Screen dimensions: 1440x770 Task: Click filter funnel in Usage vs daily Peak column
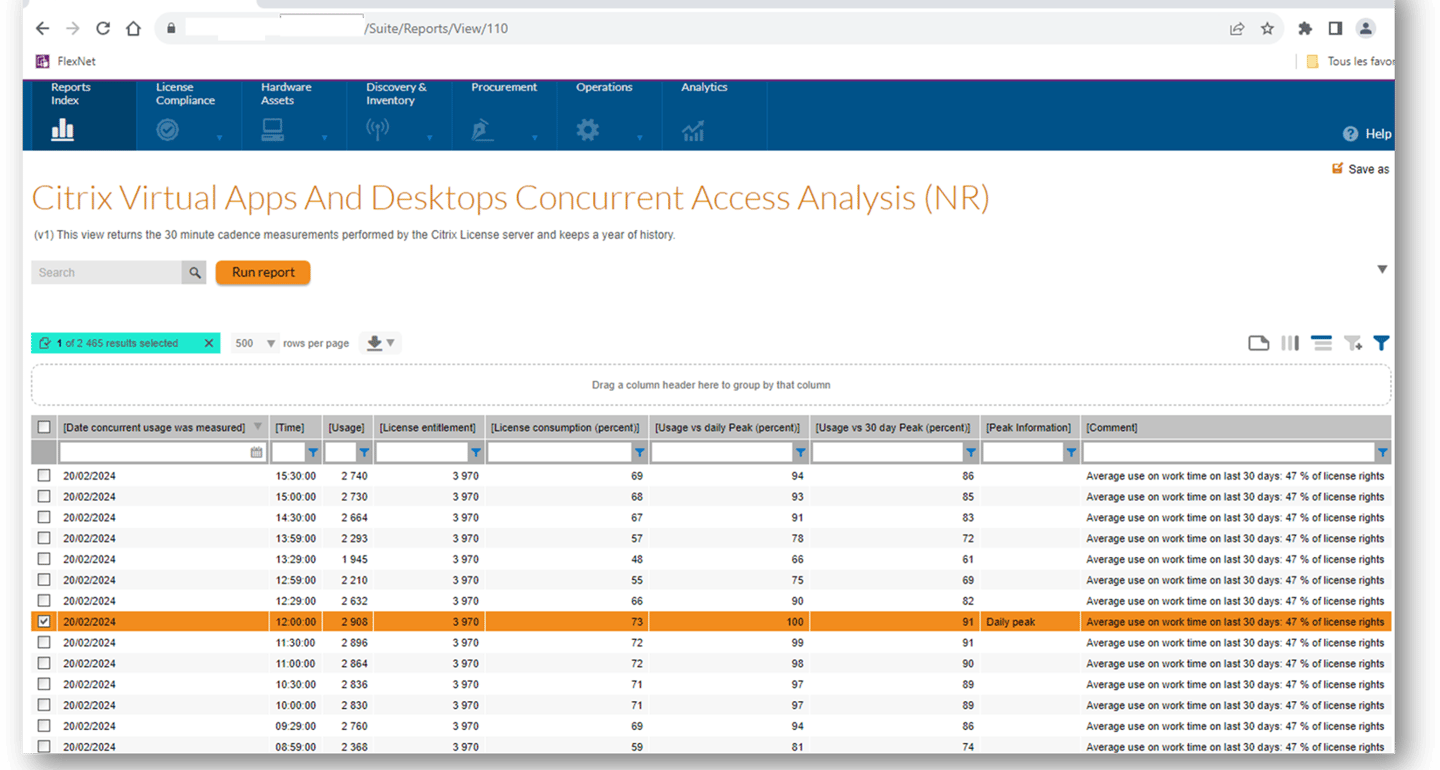[800, 453]
